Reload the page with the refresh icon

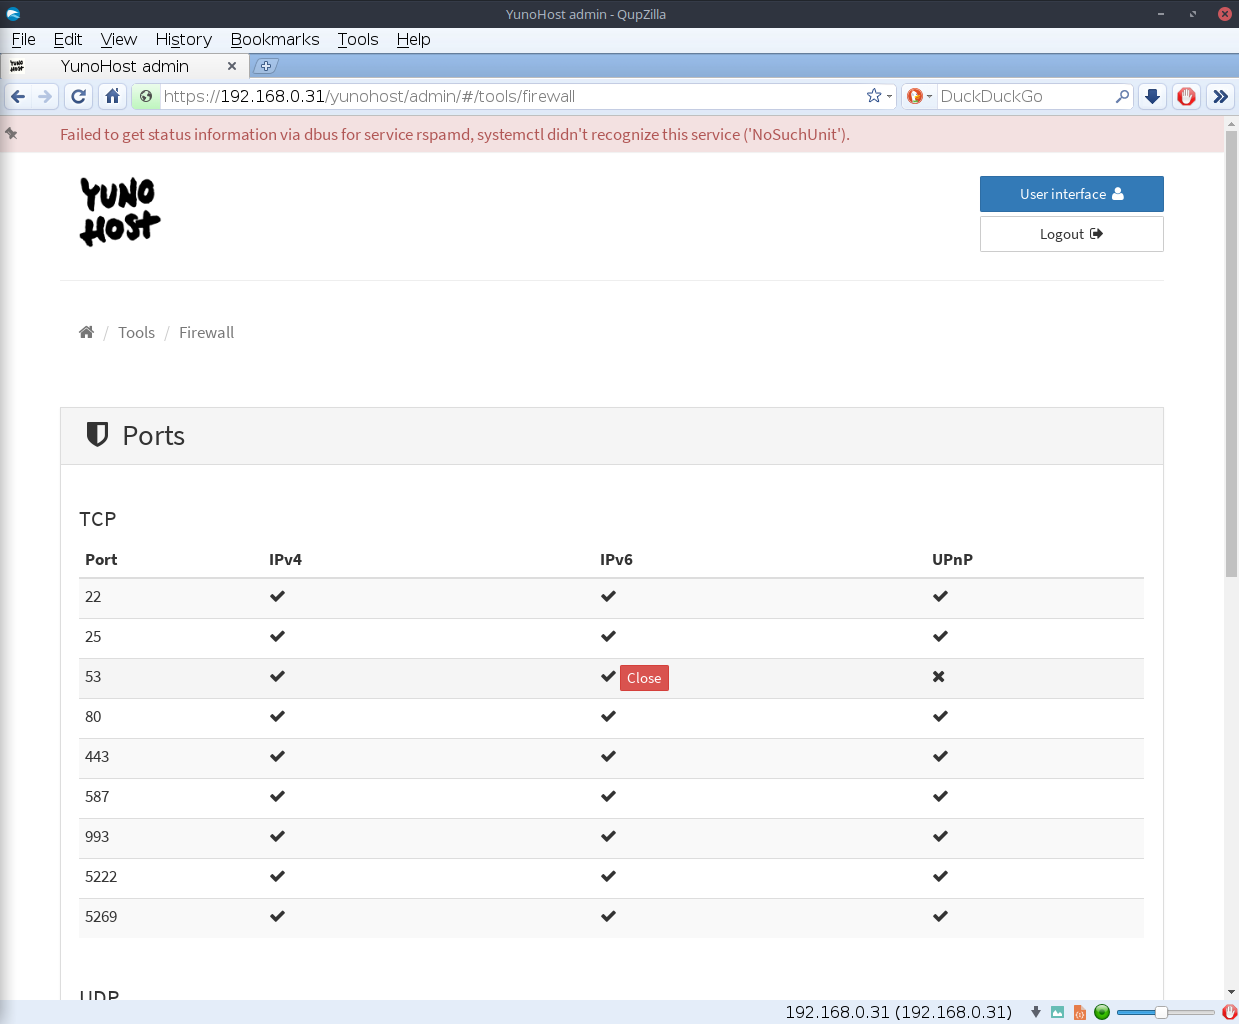79,96
